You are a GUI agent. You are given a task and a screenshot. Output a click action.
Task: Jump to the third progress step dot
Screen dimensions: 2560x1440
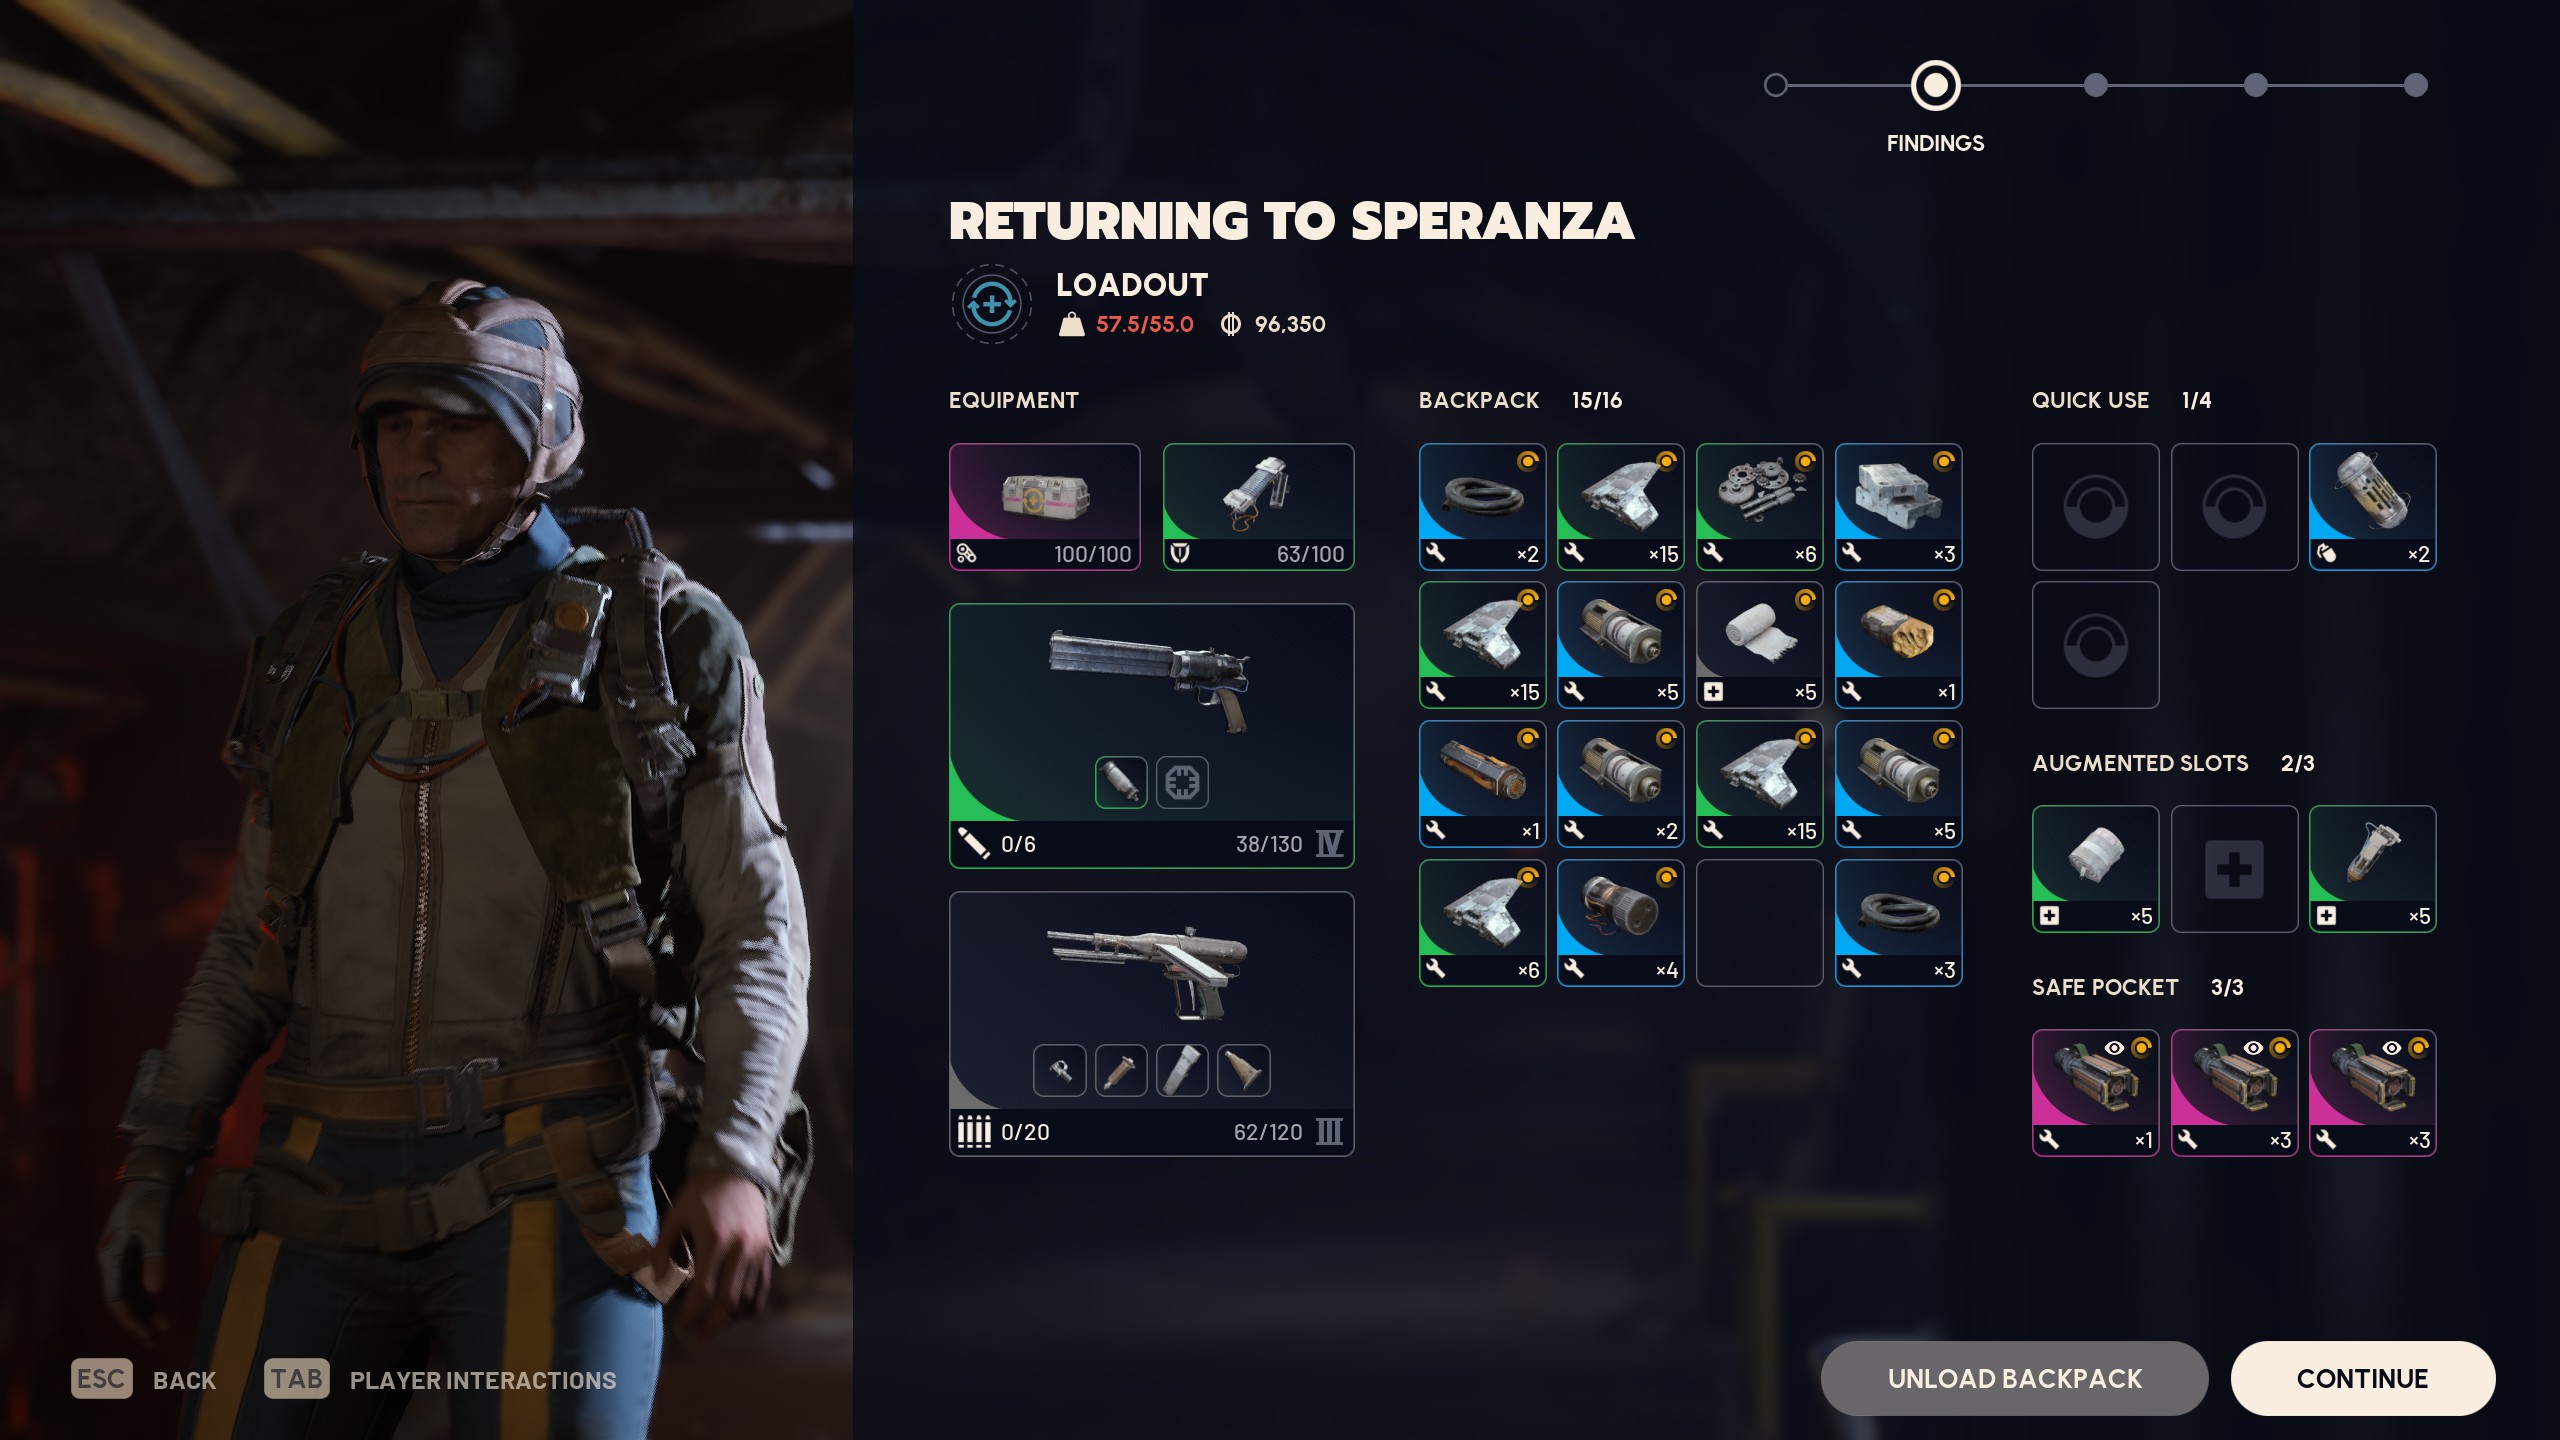[x=2095, y=85]
